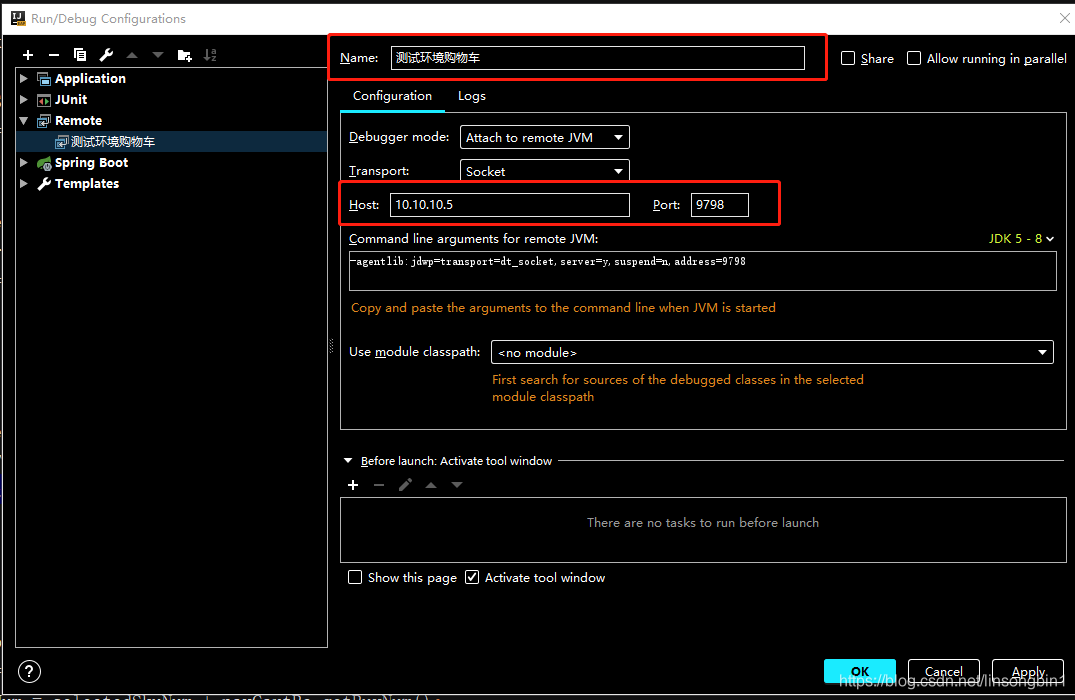Check Show this page option
Screen dimensions: 1075x700
pyautogui.click(x=354, y=577)
